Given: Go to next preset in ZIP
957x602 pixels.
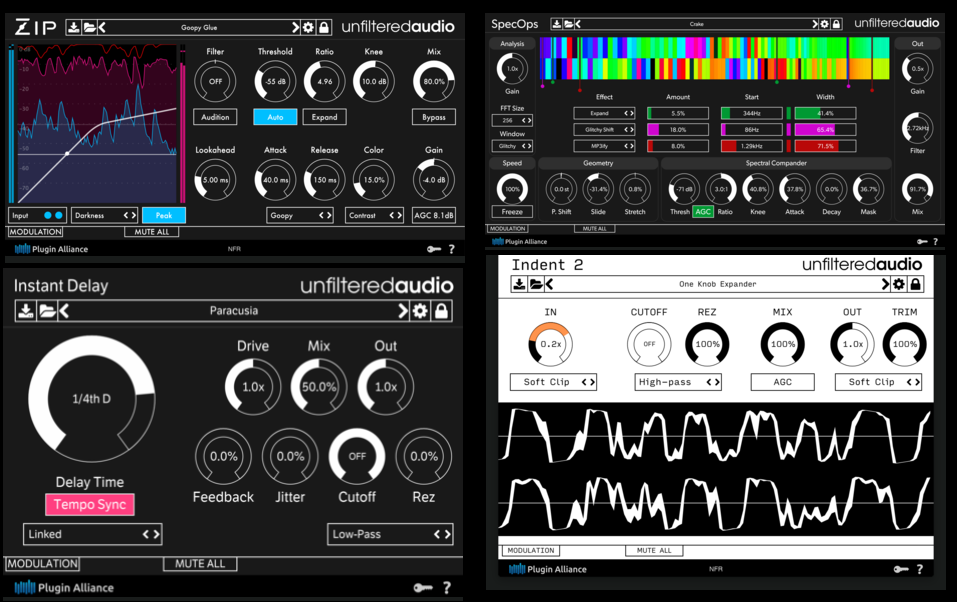Looking at the screenshot, I should pos(295,27).
